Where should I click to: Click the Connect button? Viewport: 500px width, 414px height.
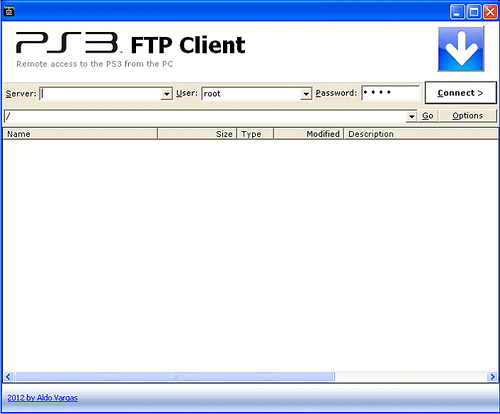(x=461, y=93)
